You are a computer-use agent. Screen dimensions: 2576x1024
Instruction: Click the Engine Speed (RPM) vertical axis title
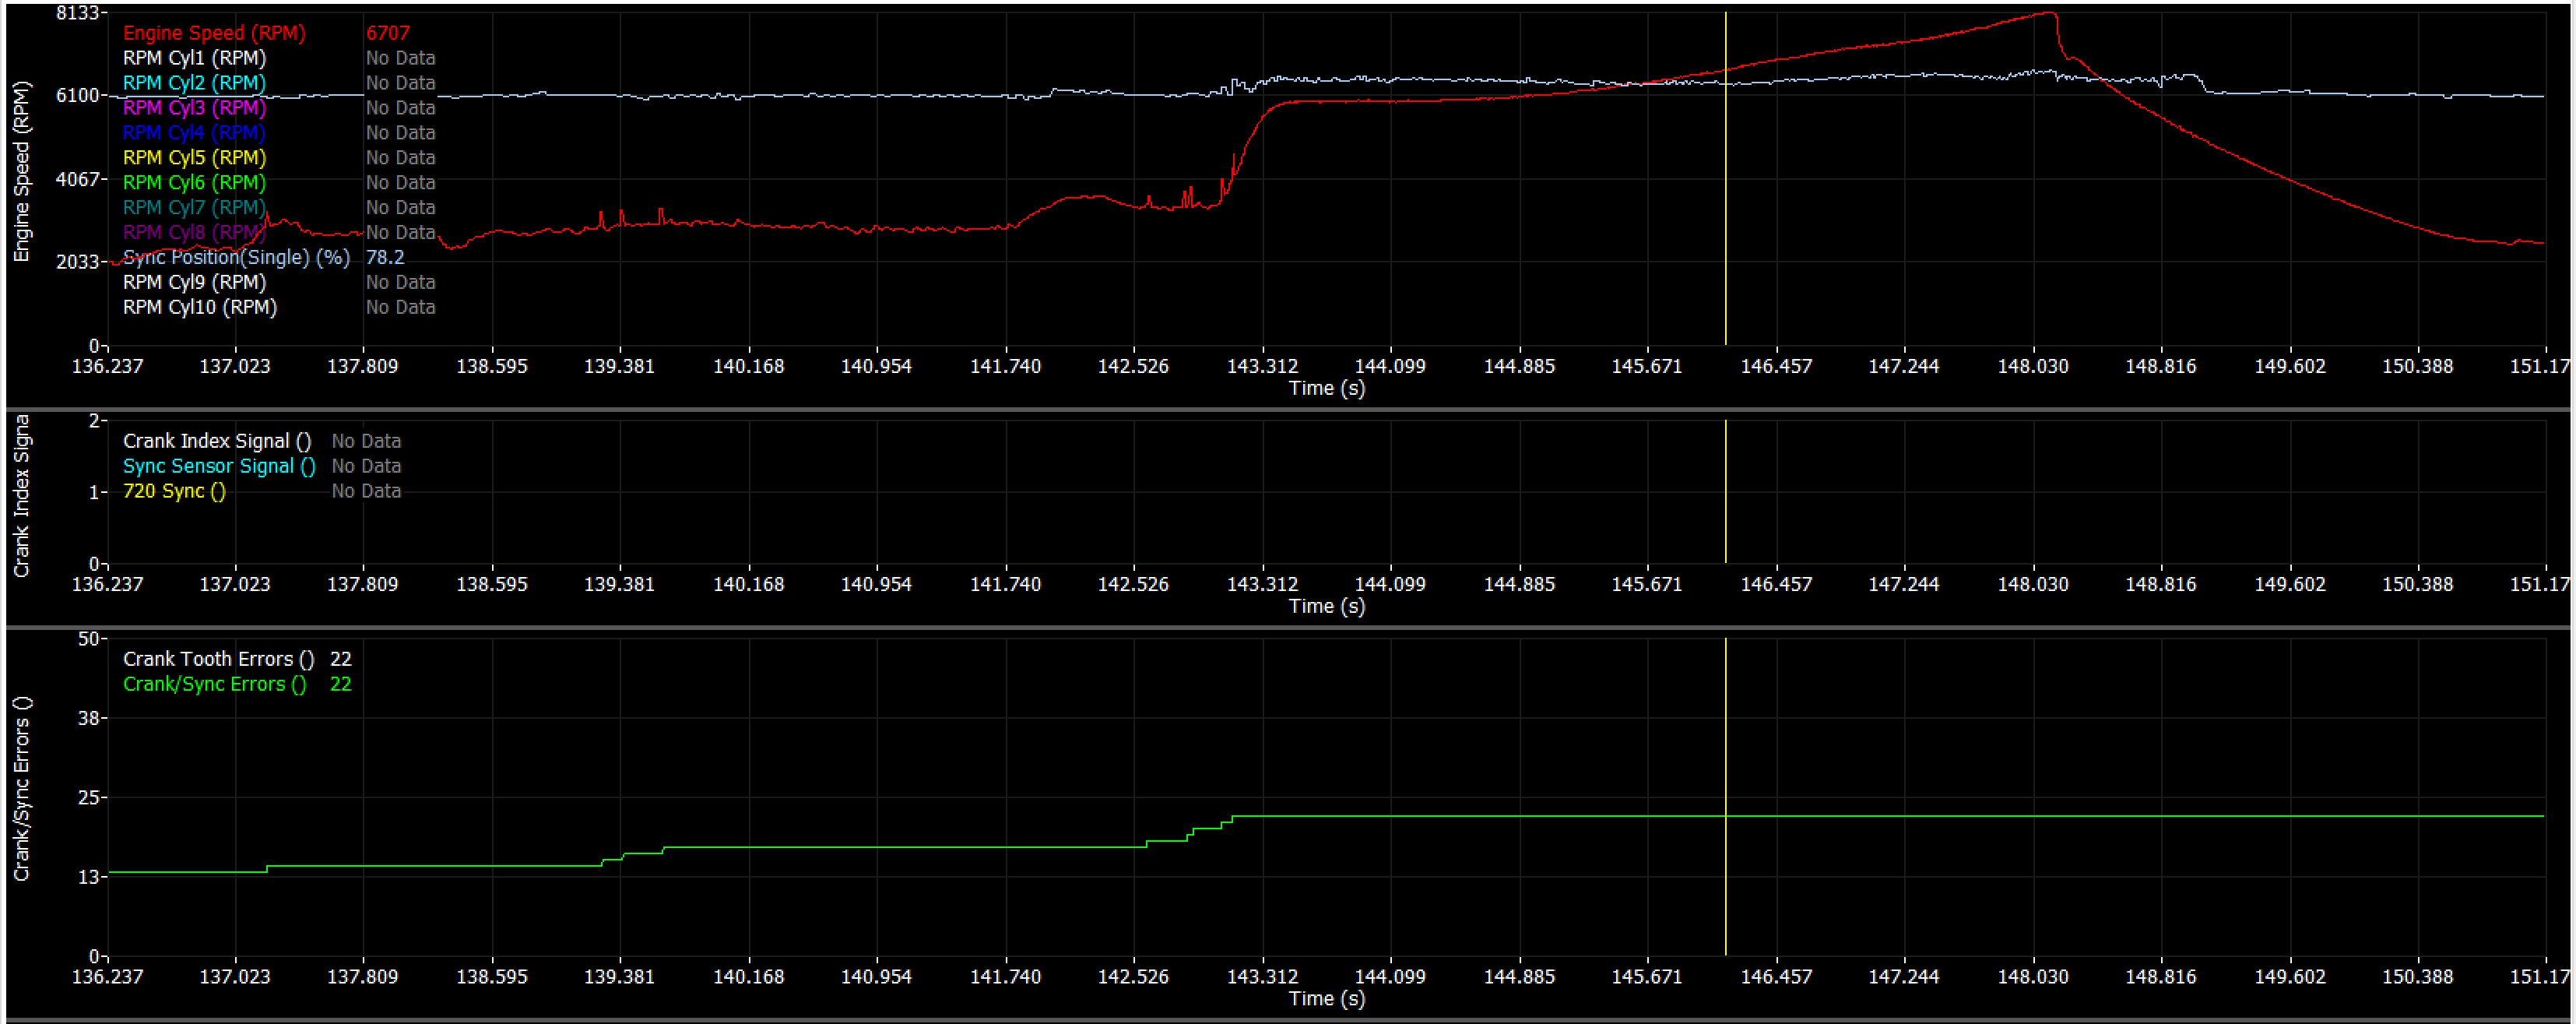coord(21,171)
